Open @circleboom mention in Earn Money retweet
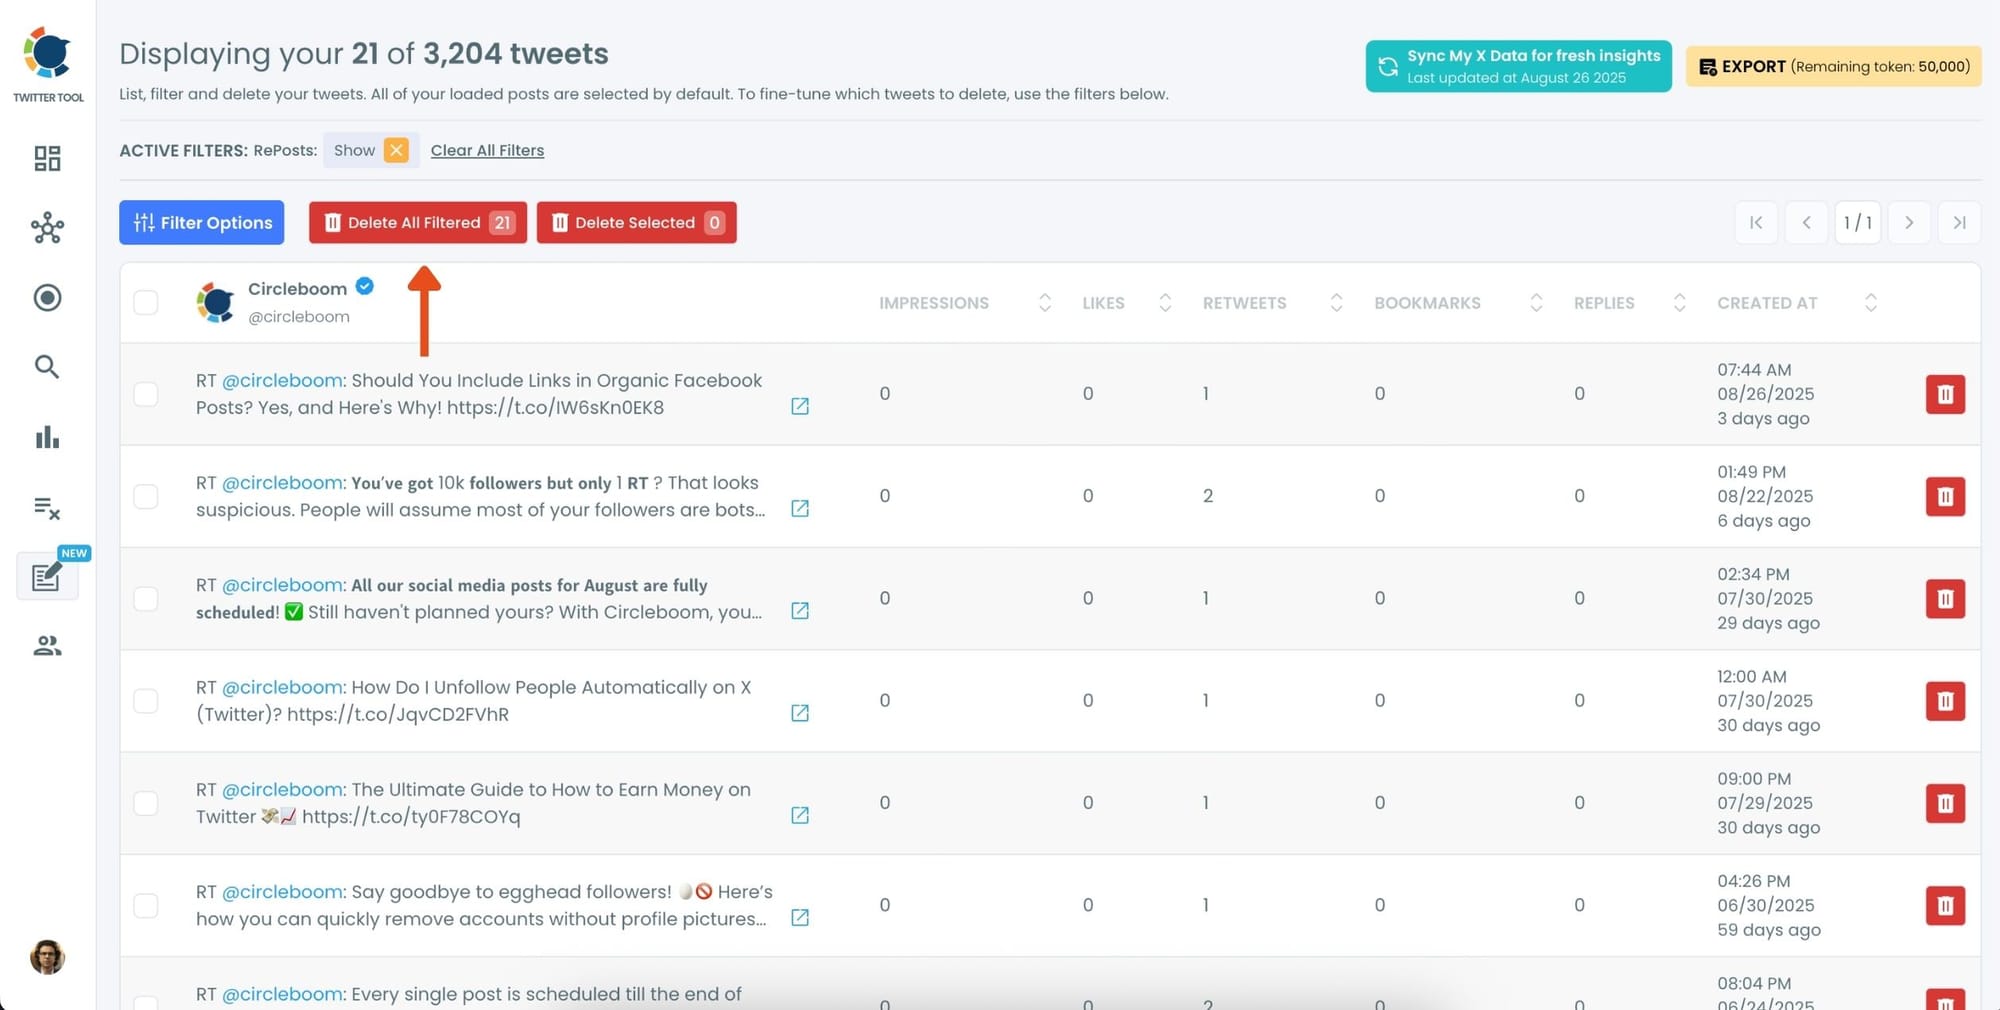The width and height of the screenshot is (2000, 1010). 283,789
